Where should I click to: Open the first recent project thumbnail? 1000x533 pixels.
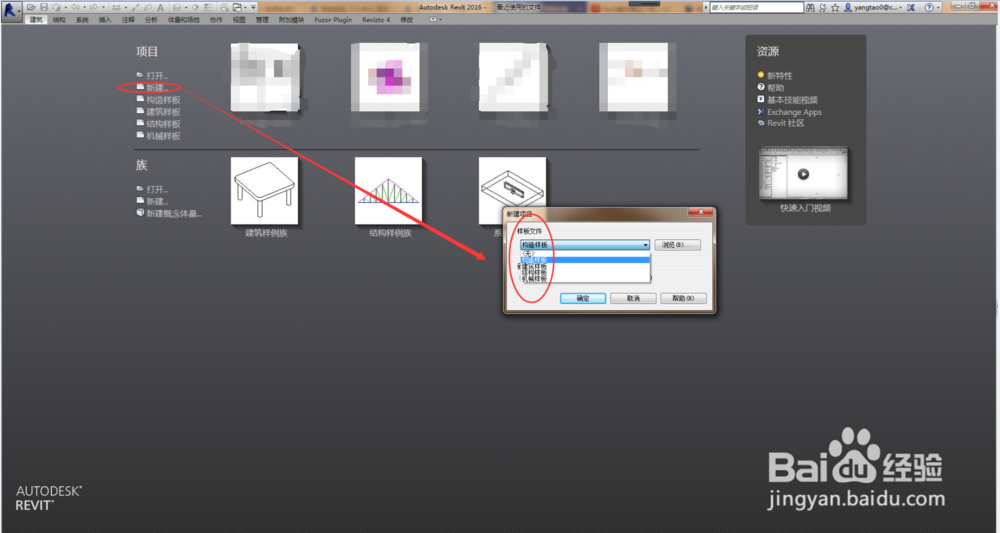[265, 77]
